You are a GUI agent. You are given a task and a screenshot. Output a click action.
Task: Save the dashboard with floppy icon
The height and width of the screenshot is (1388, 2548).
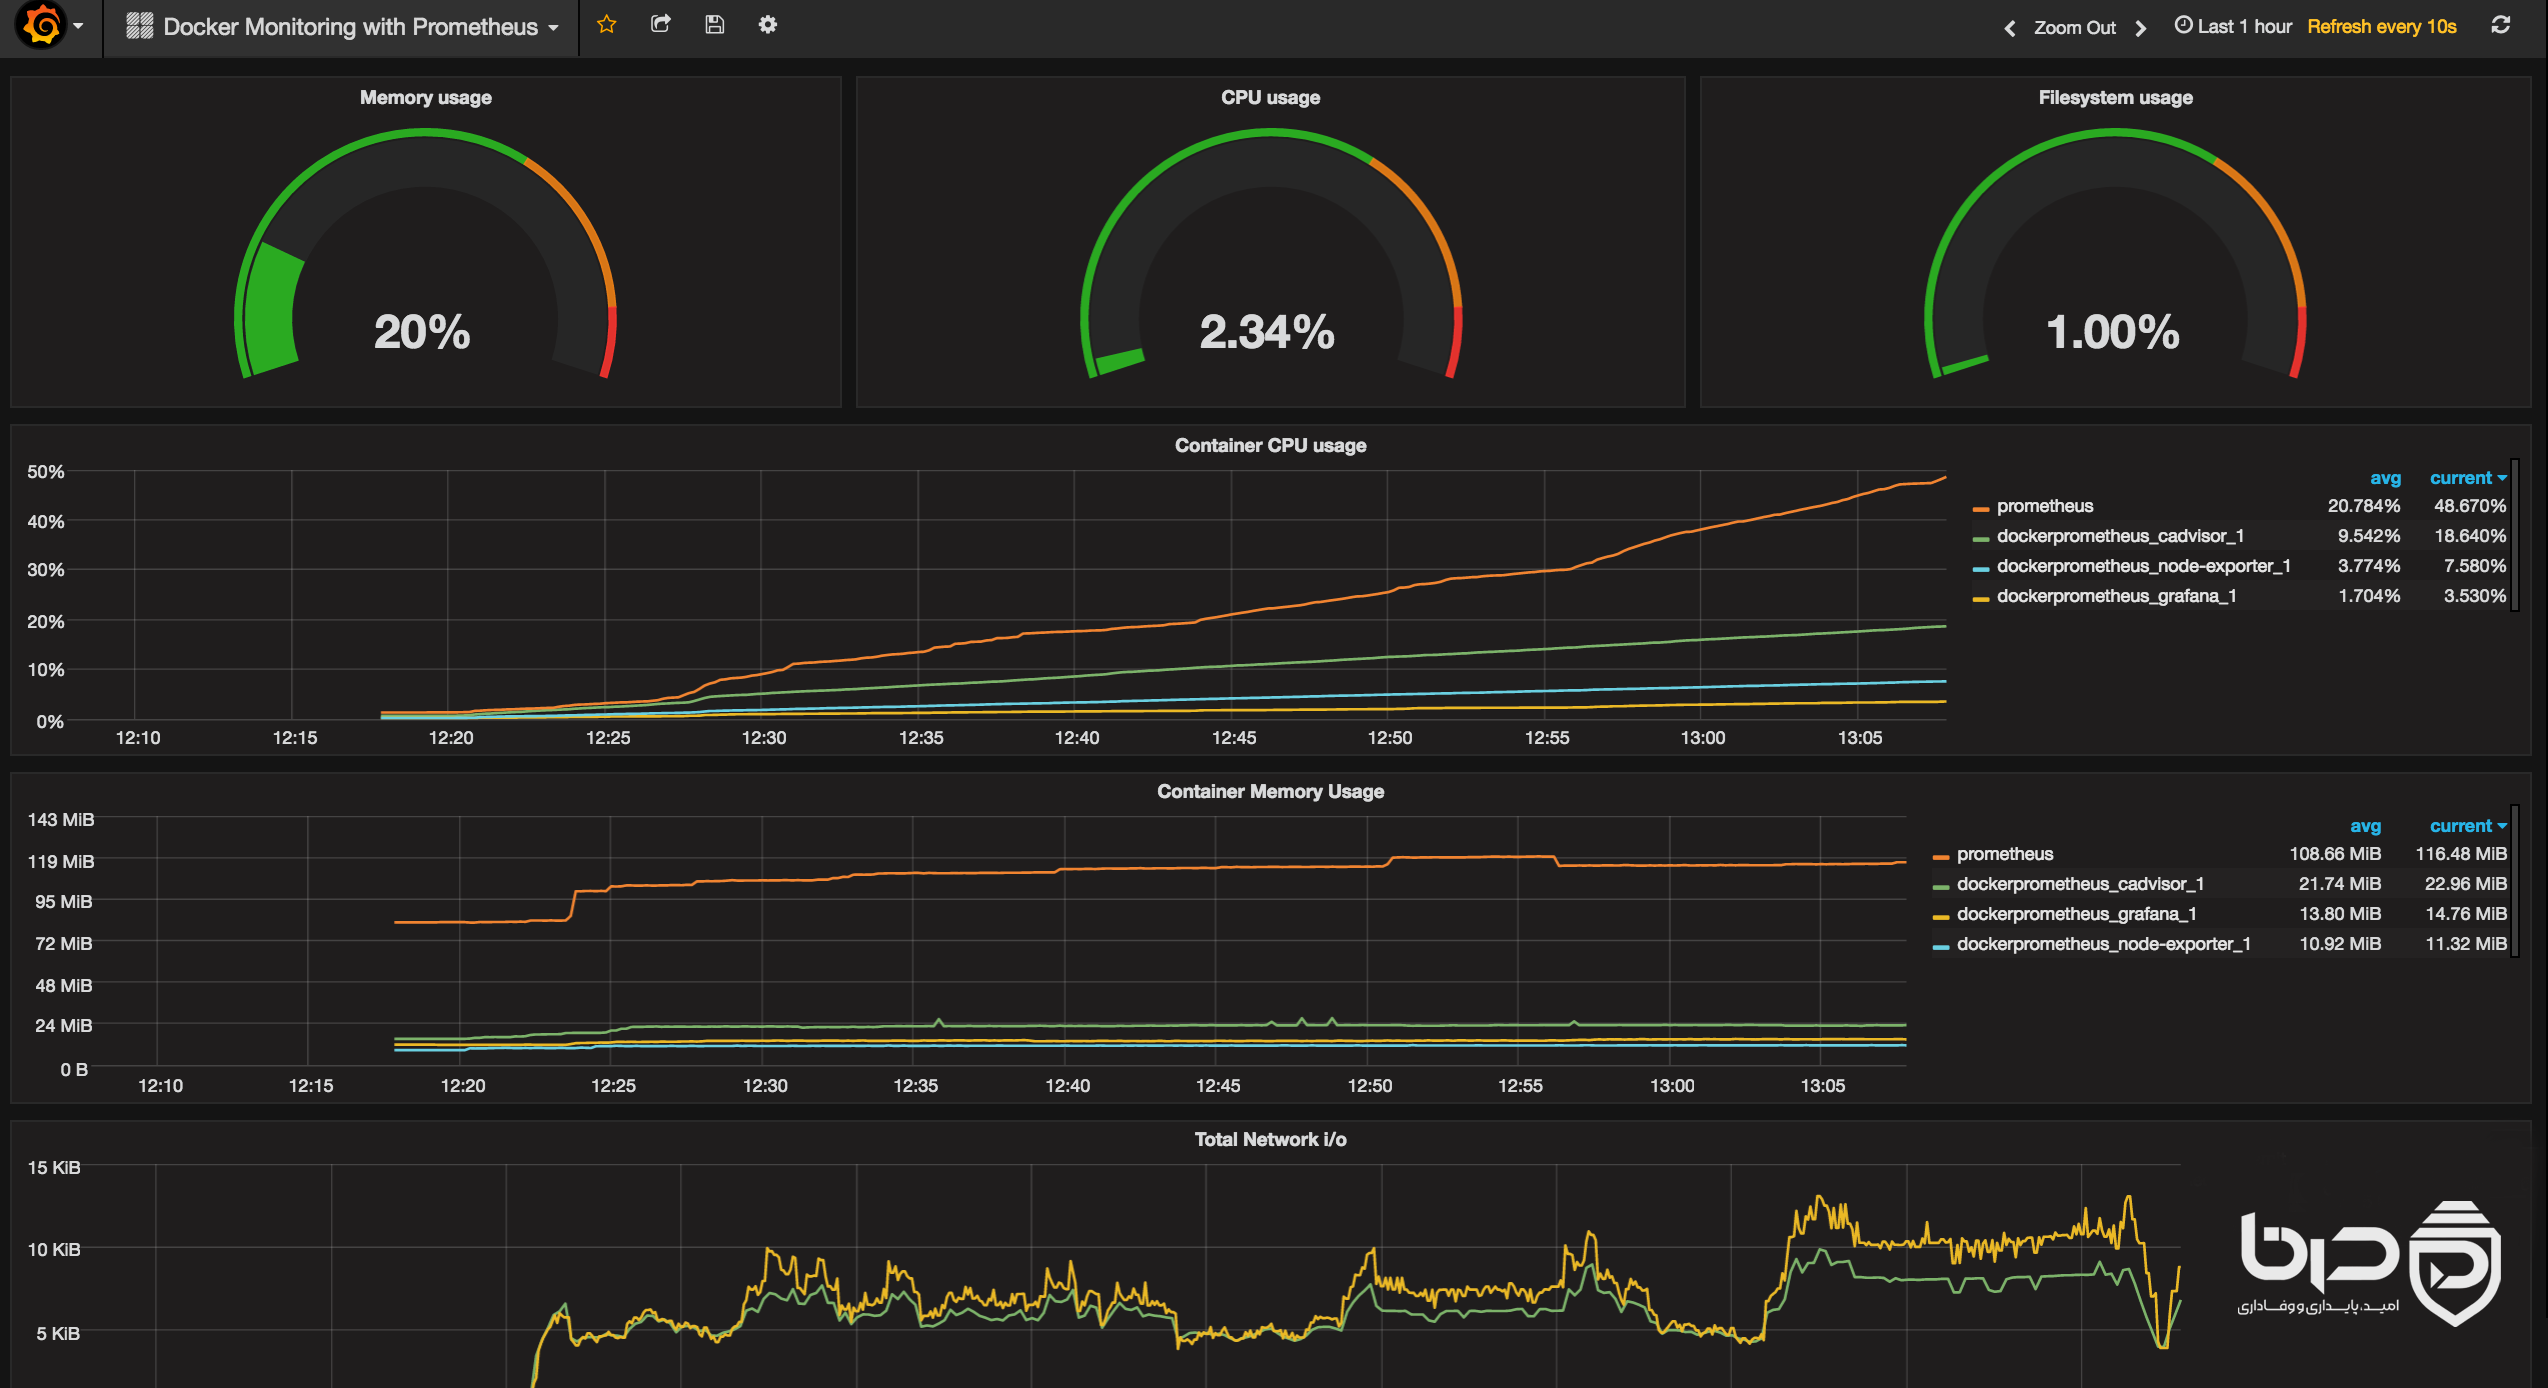pyautogui.click(x=714, y=25)
